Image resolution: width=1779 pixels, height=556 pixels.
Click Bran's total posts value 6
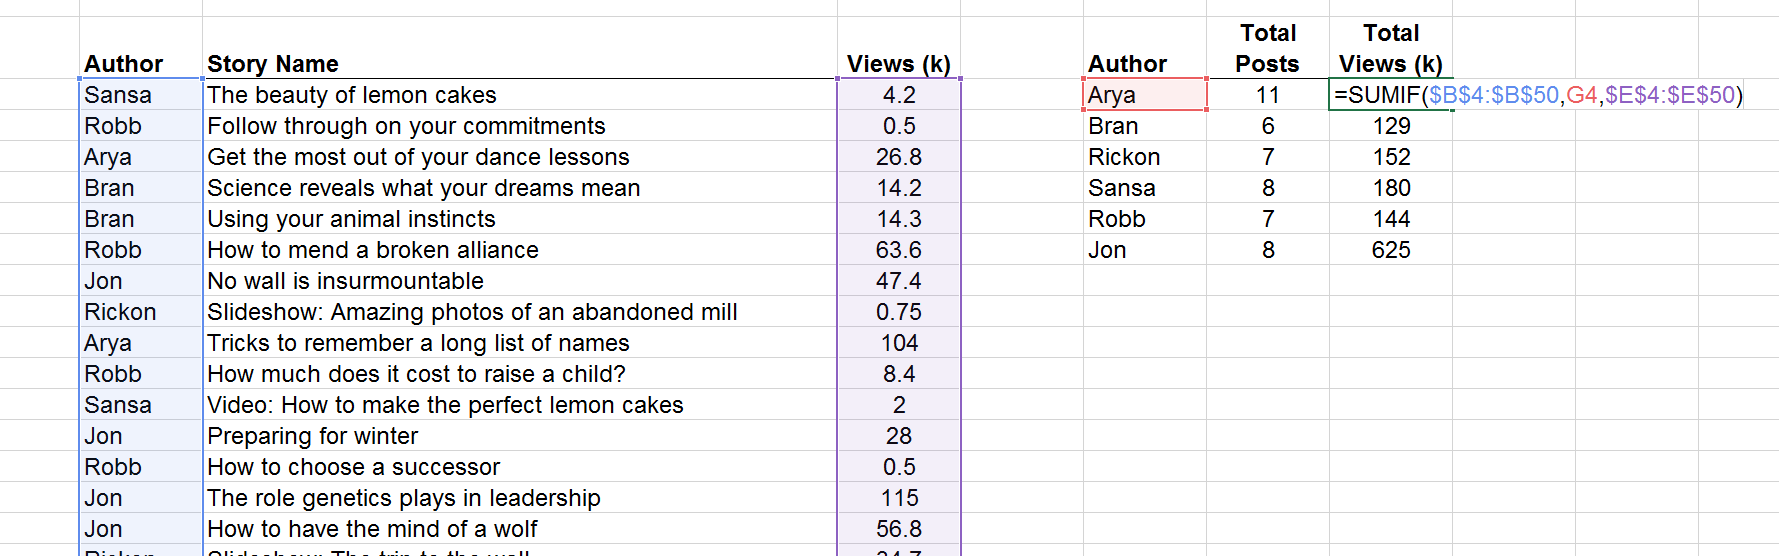(1267, 126)
